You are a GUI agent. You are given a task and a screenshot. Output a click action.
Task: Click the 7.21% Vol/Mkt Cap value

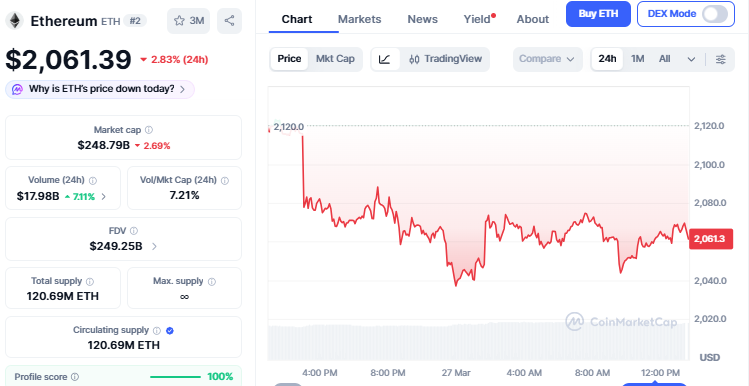coord(184,195)
